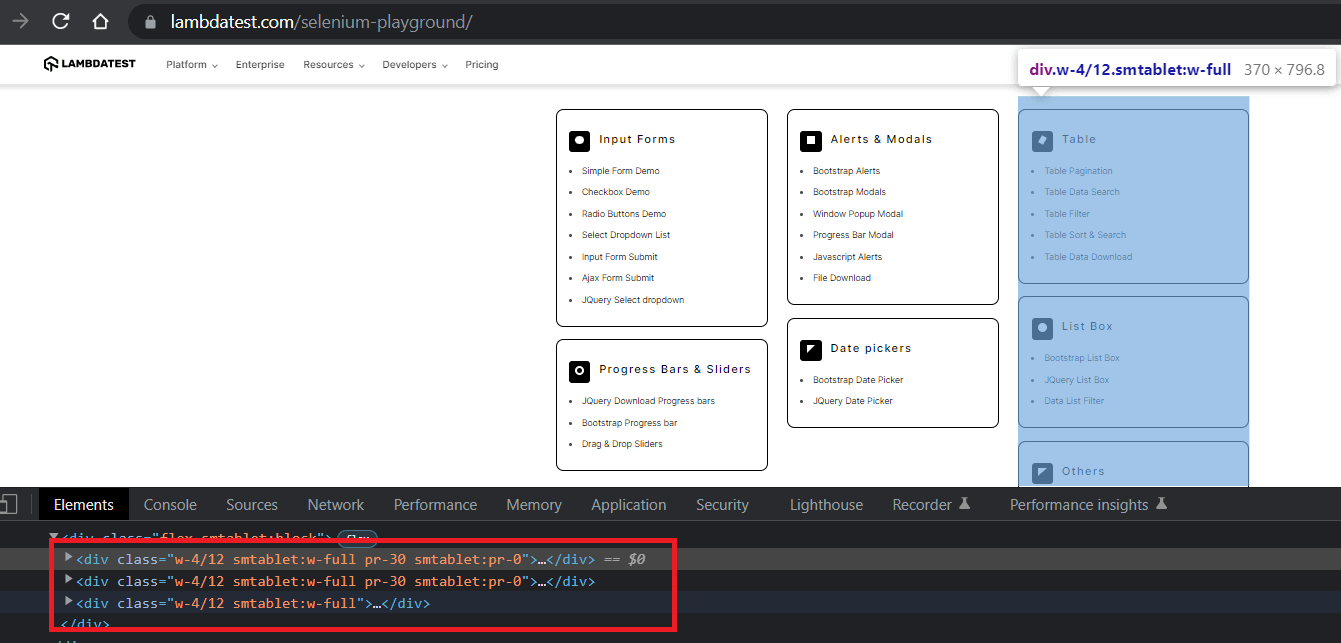Click the Input Forms card icon
Screen dimensions: 1341x643
(x=580, y=140)
